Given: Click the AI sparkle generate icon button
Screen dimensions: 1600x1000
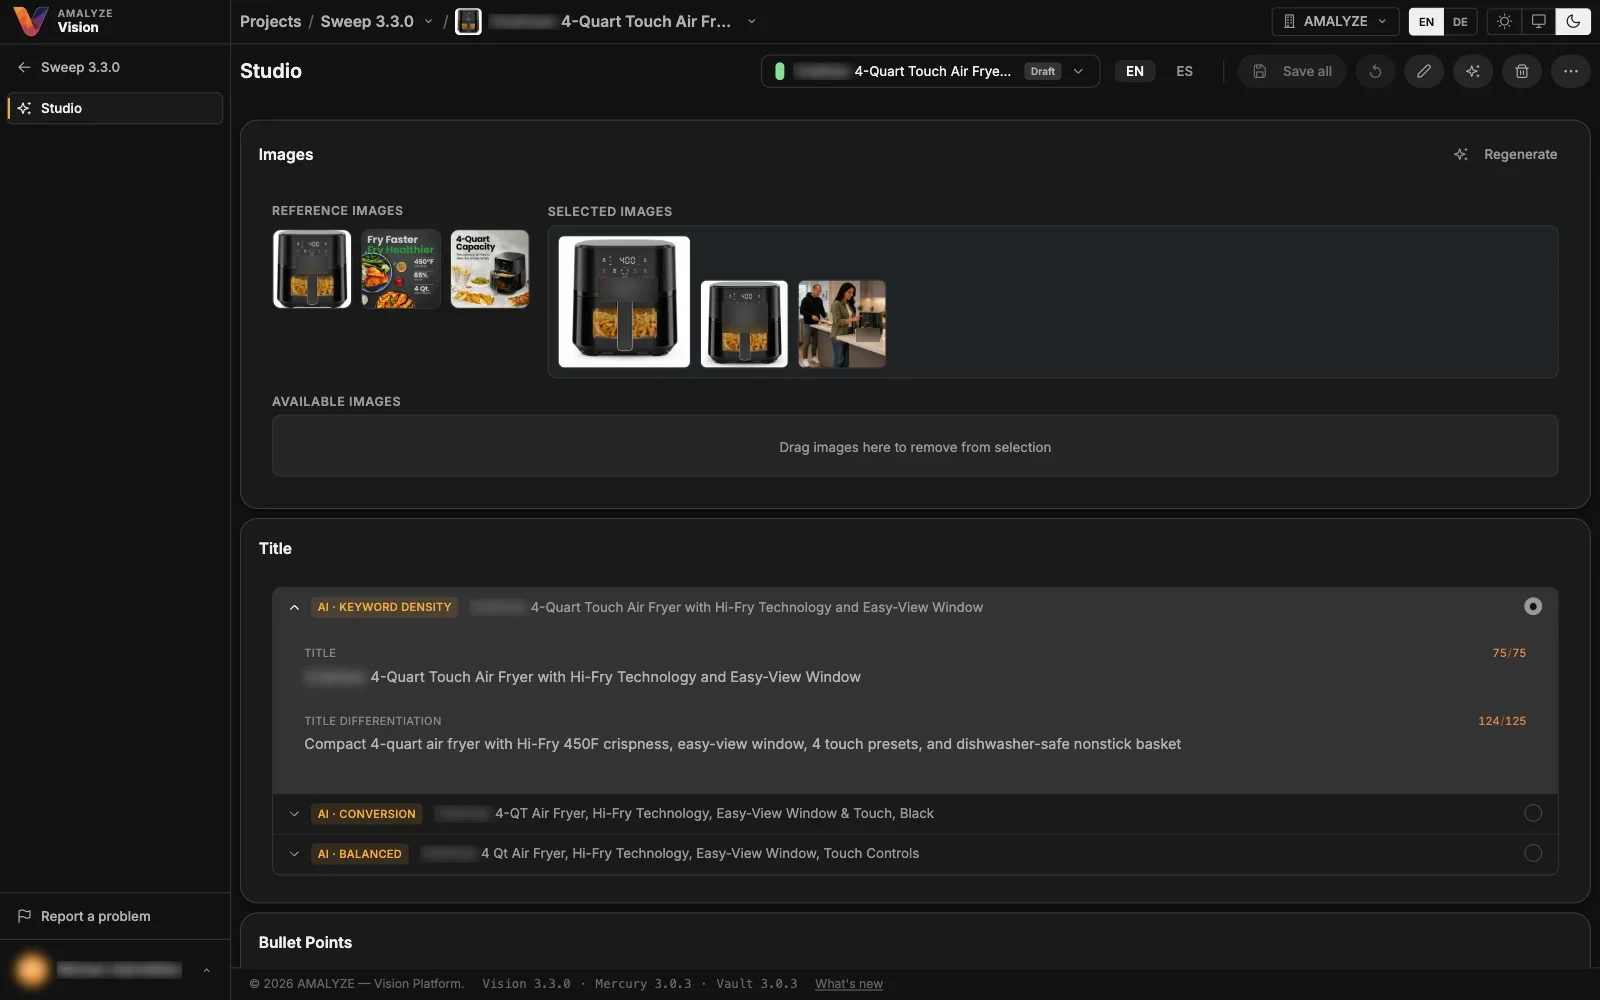Looking at the screenshot, I should tap(1473, 71).
